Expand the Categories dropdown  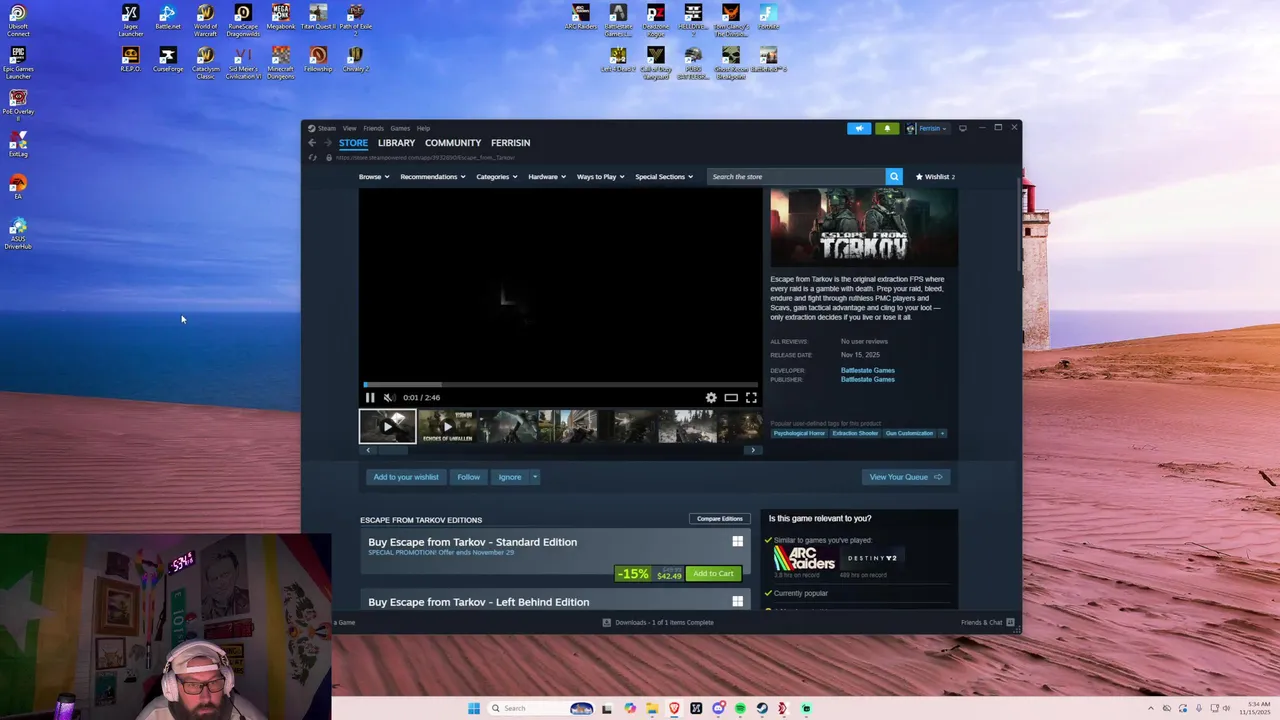point(496,177)
